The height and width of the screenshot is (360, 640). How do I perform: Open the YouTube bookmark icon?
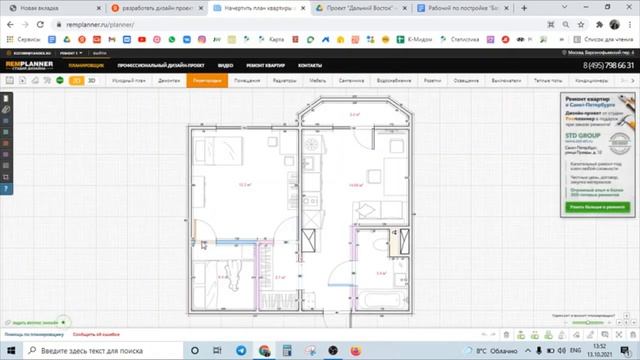pos(142,40)
